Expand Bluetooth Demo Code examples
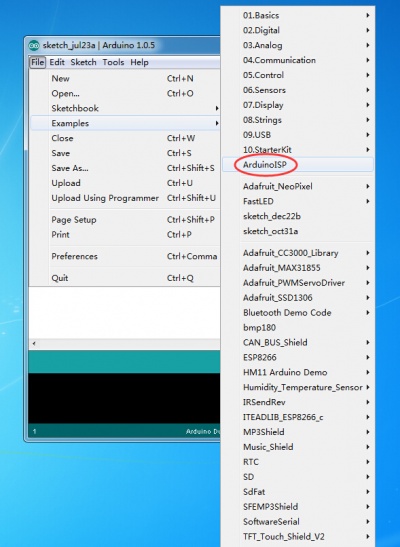This screenshot has width=400, height=547. (x=298, y=313)
